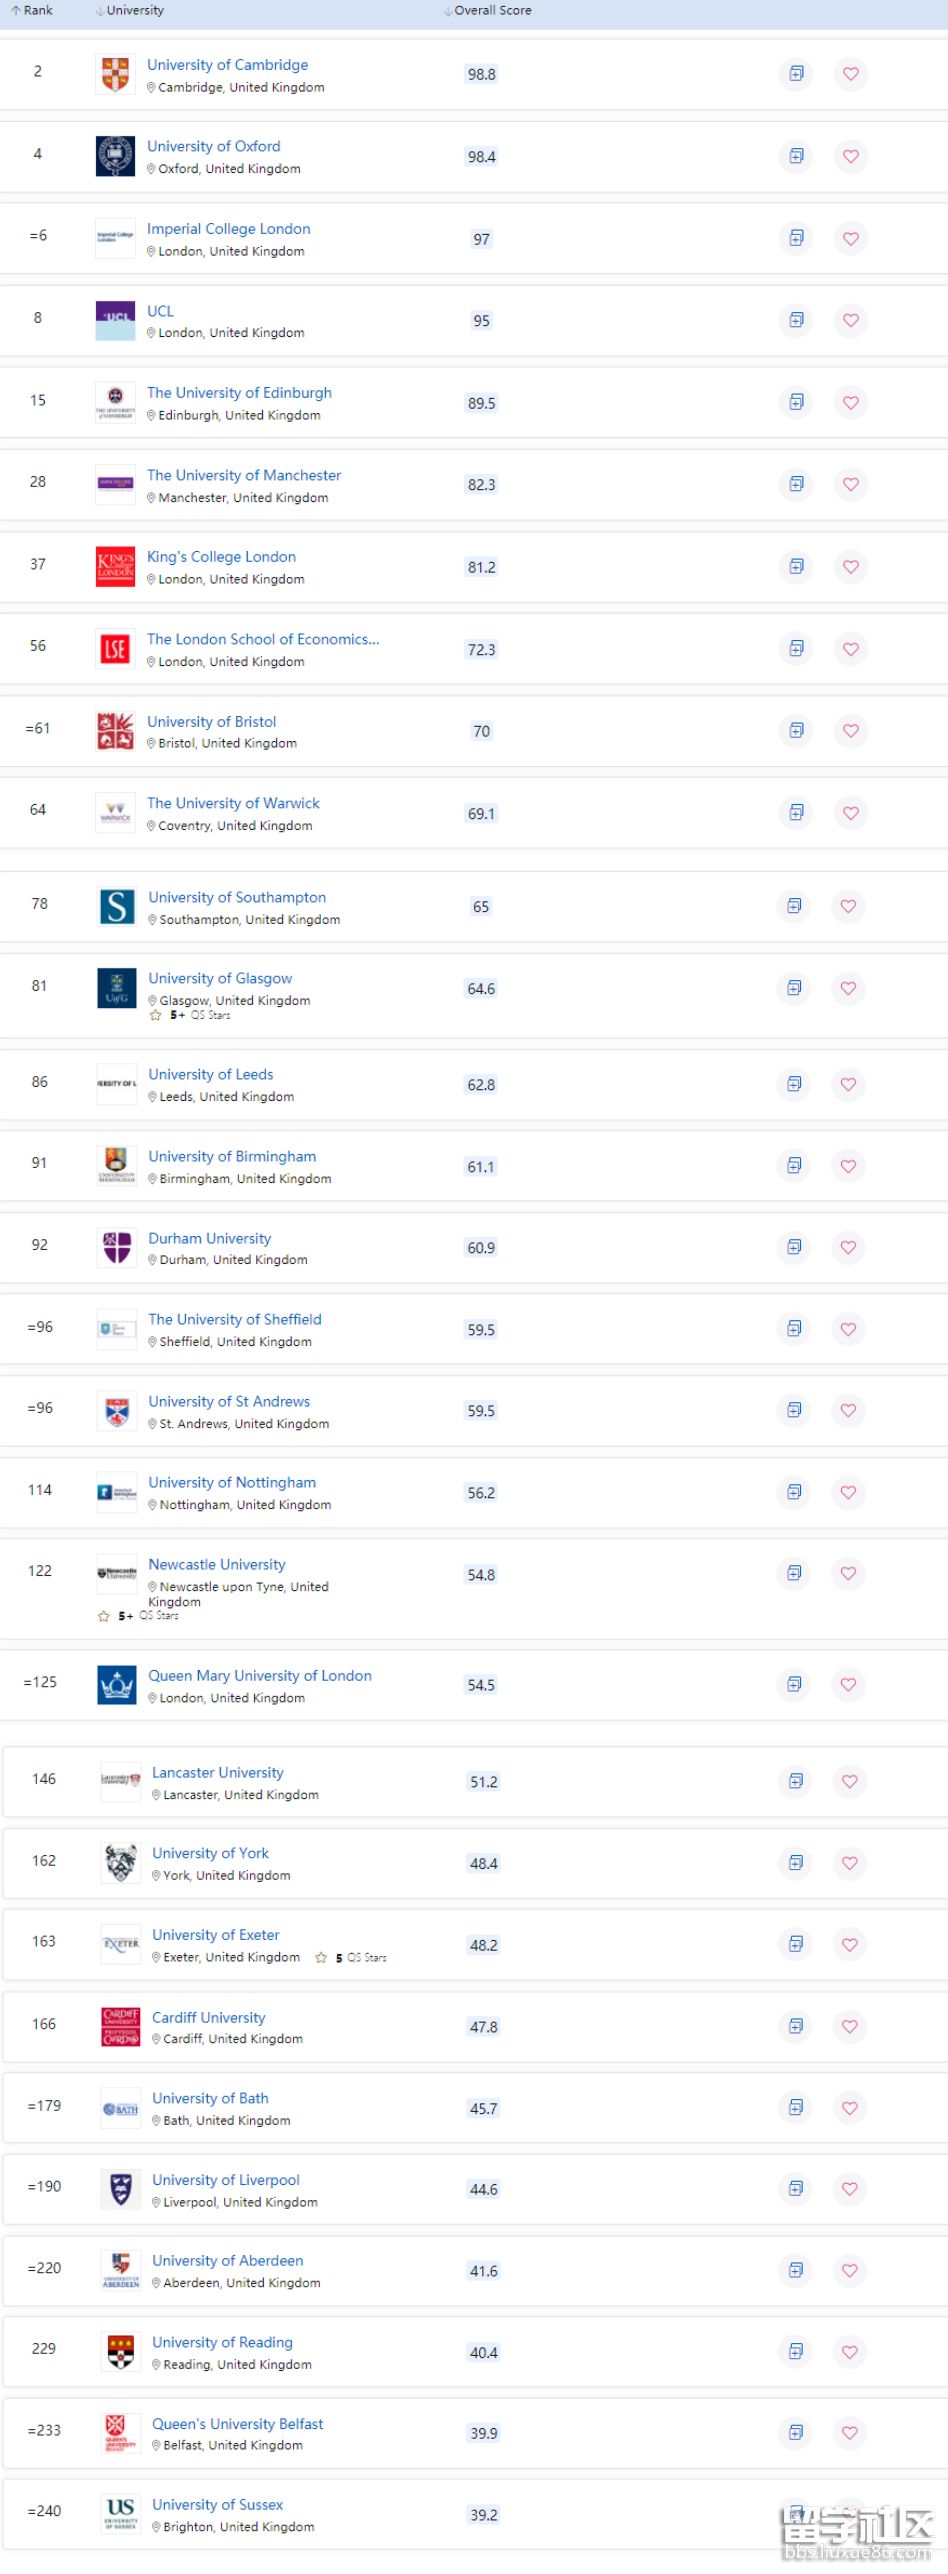Click compare icon in UCL row
Screen dimensions: 948x2574
coord(796,320)
